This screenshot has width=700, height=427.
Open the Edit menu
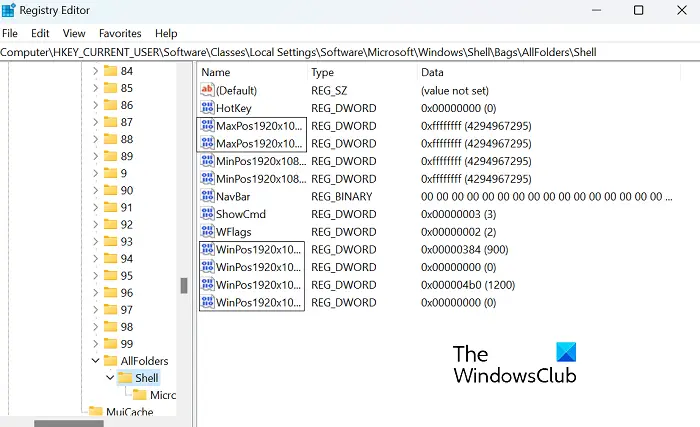[x=40, y=33]
